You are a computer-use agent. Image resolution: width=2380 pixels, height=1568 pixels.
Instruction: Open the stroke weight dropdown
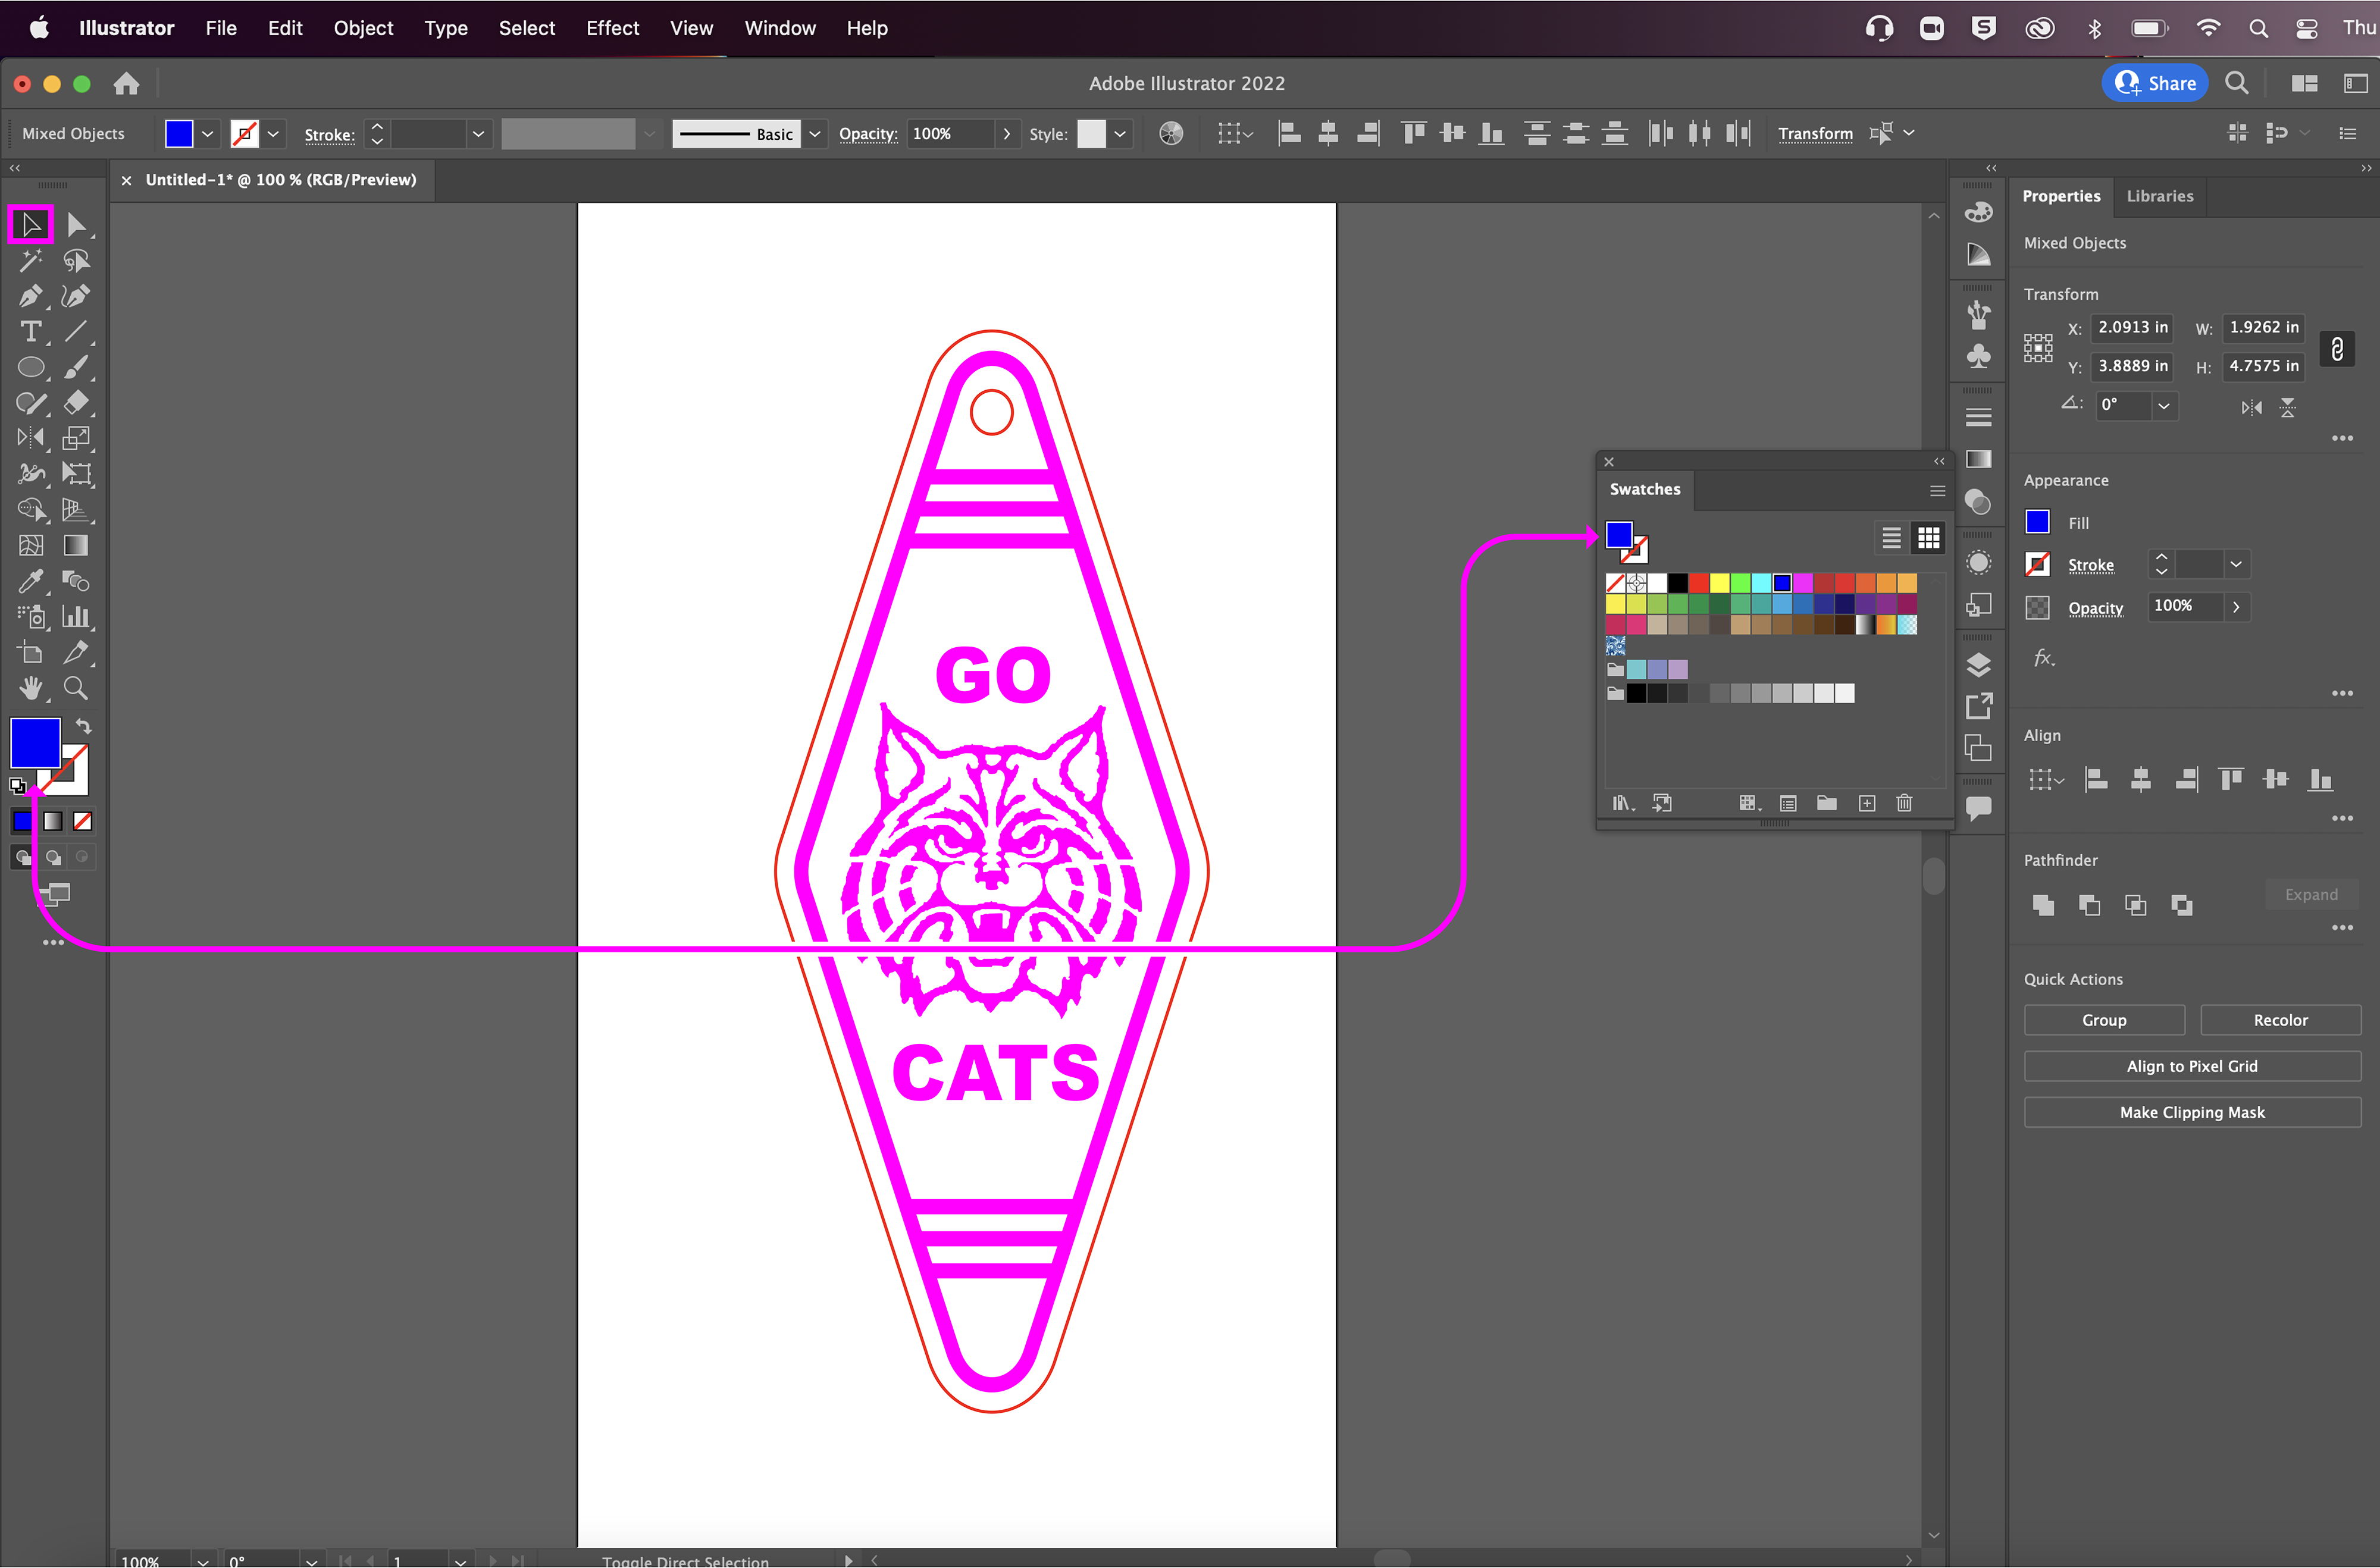click(478, 134)
